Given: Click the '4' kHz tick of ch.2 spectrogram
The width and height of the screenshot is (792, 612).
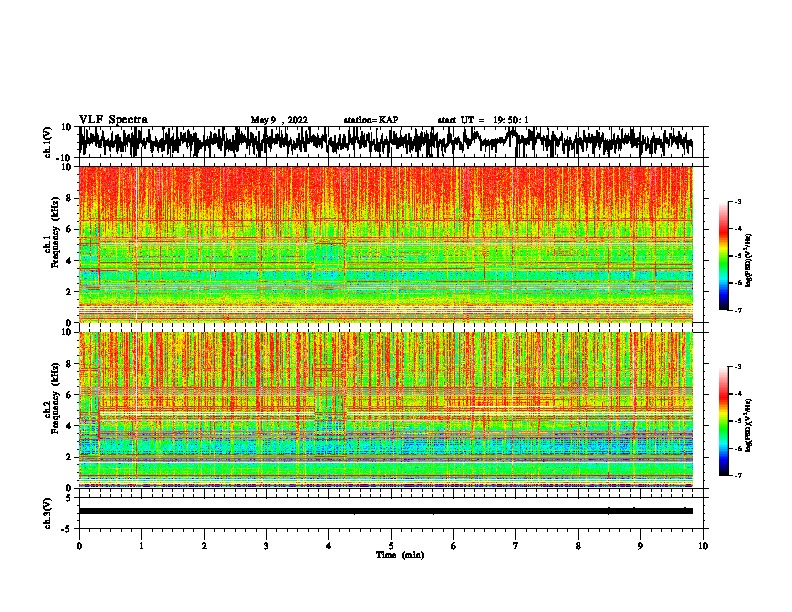Looking at the screenshot, I should [x=69, y=426].
